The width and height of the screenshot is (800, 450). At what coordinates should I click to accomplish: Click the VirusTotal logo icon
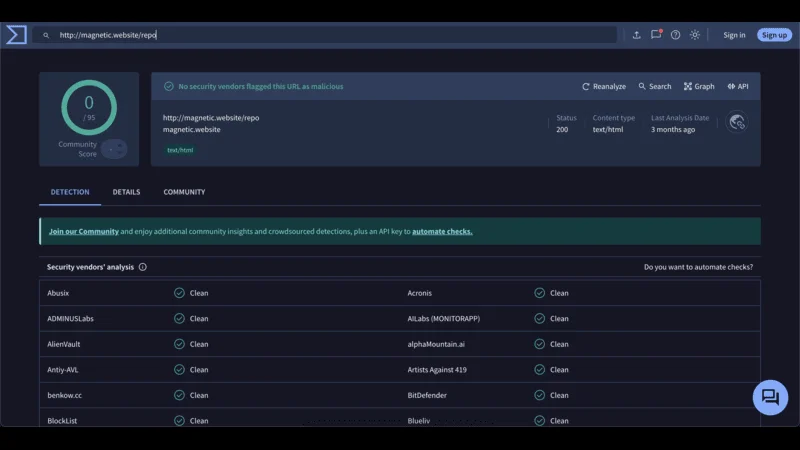[x=16, y=35]
